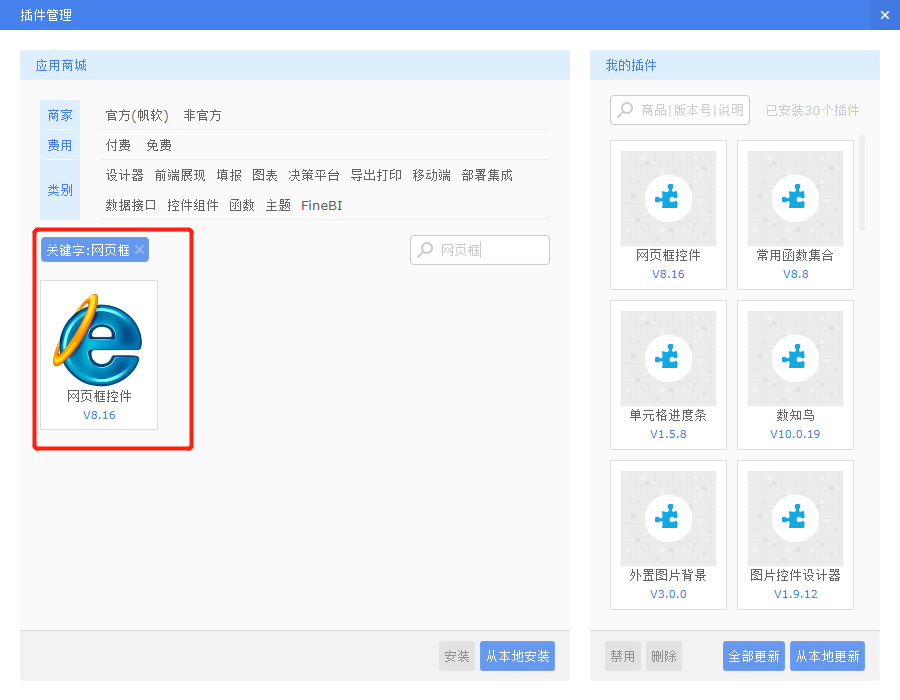Image resolution: width=900 pixels, height=700 pixels.
Task: Click the V8.8 version text
Action: tap(795, 274)
